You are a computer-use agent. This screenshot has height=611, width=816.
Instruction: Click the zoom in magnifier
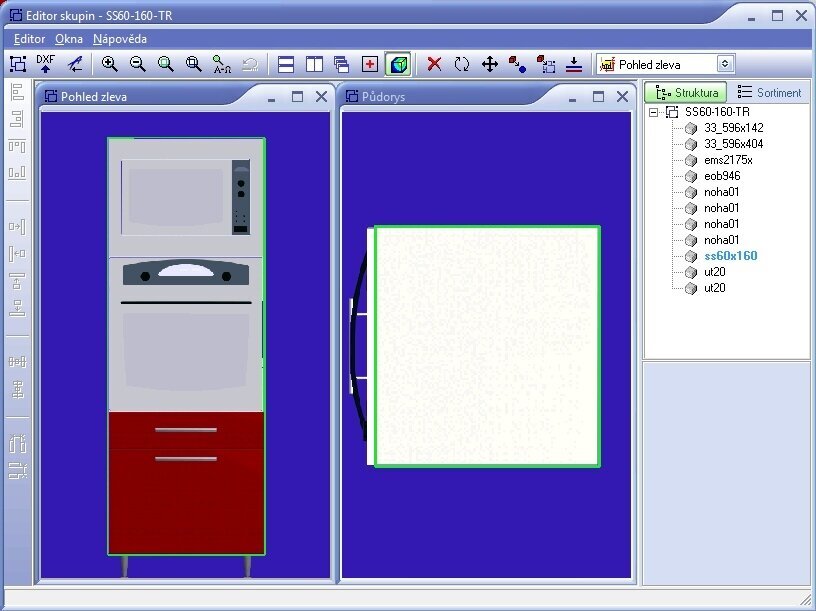(110, 64)
